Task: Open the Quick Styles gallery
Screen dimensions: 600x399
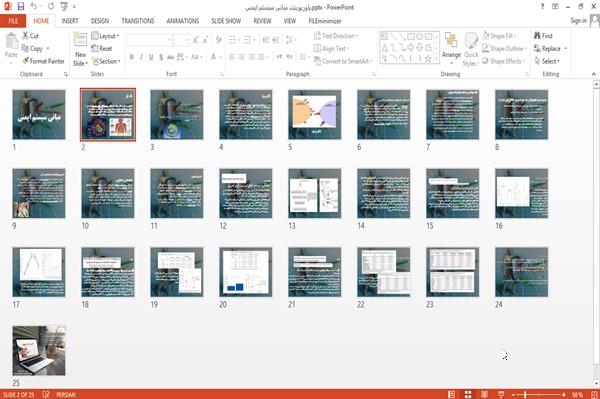Action: pos(471,49)
